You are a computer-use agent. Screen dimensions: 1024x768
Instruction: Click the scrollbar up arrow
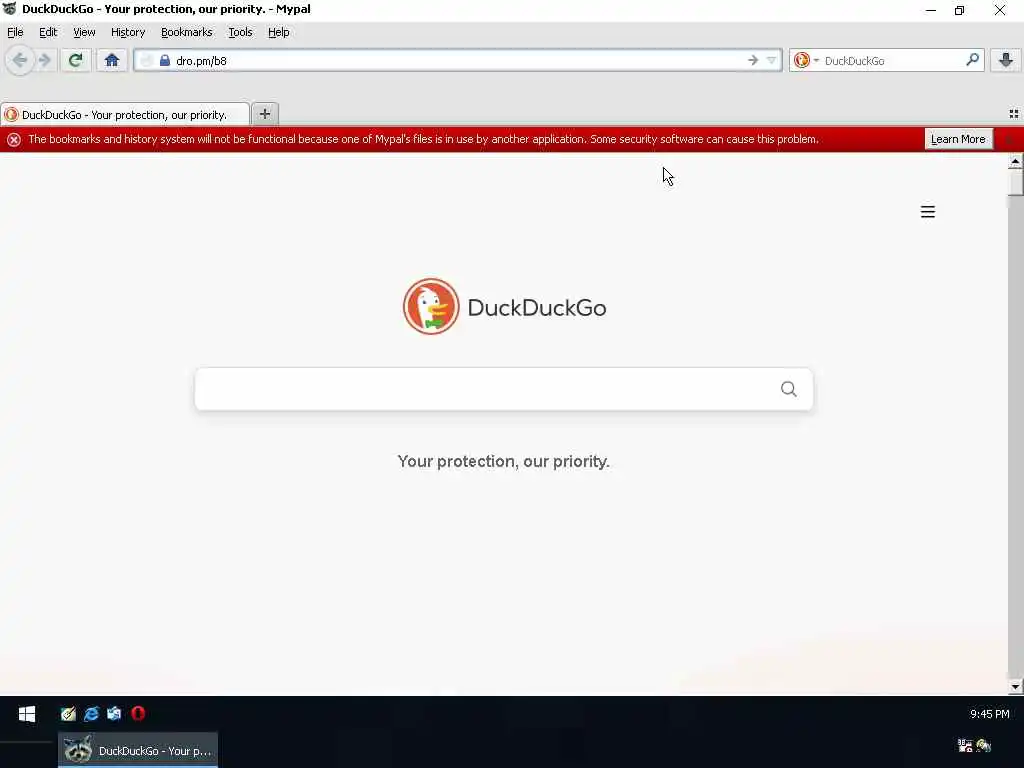1015,161
